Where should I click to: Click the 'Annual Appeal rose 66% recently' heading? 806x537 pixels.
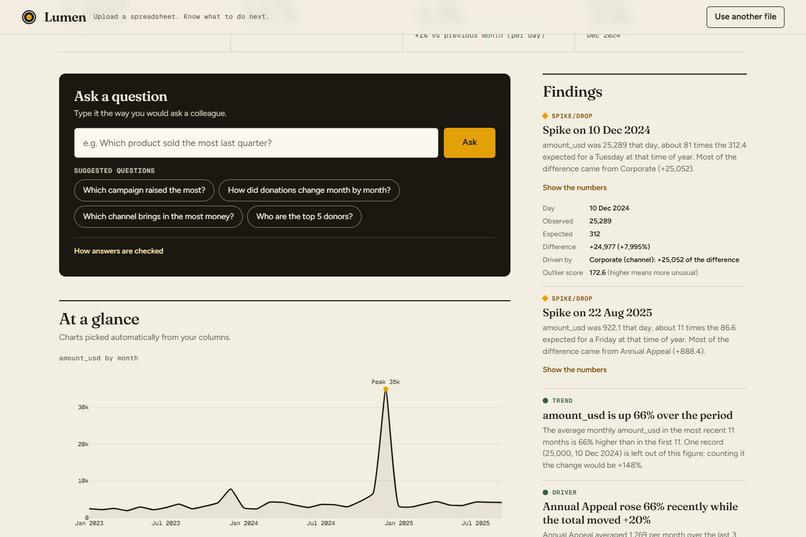[x=640, y=513]
